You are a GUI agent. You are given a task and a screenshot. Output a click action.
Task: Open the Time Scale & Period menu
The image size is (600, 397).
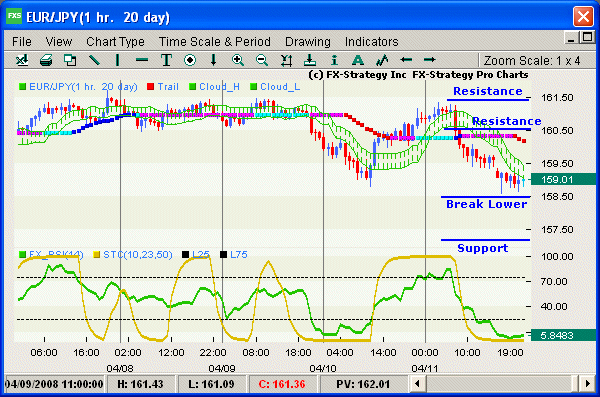(215, 41)
